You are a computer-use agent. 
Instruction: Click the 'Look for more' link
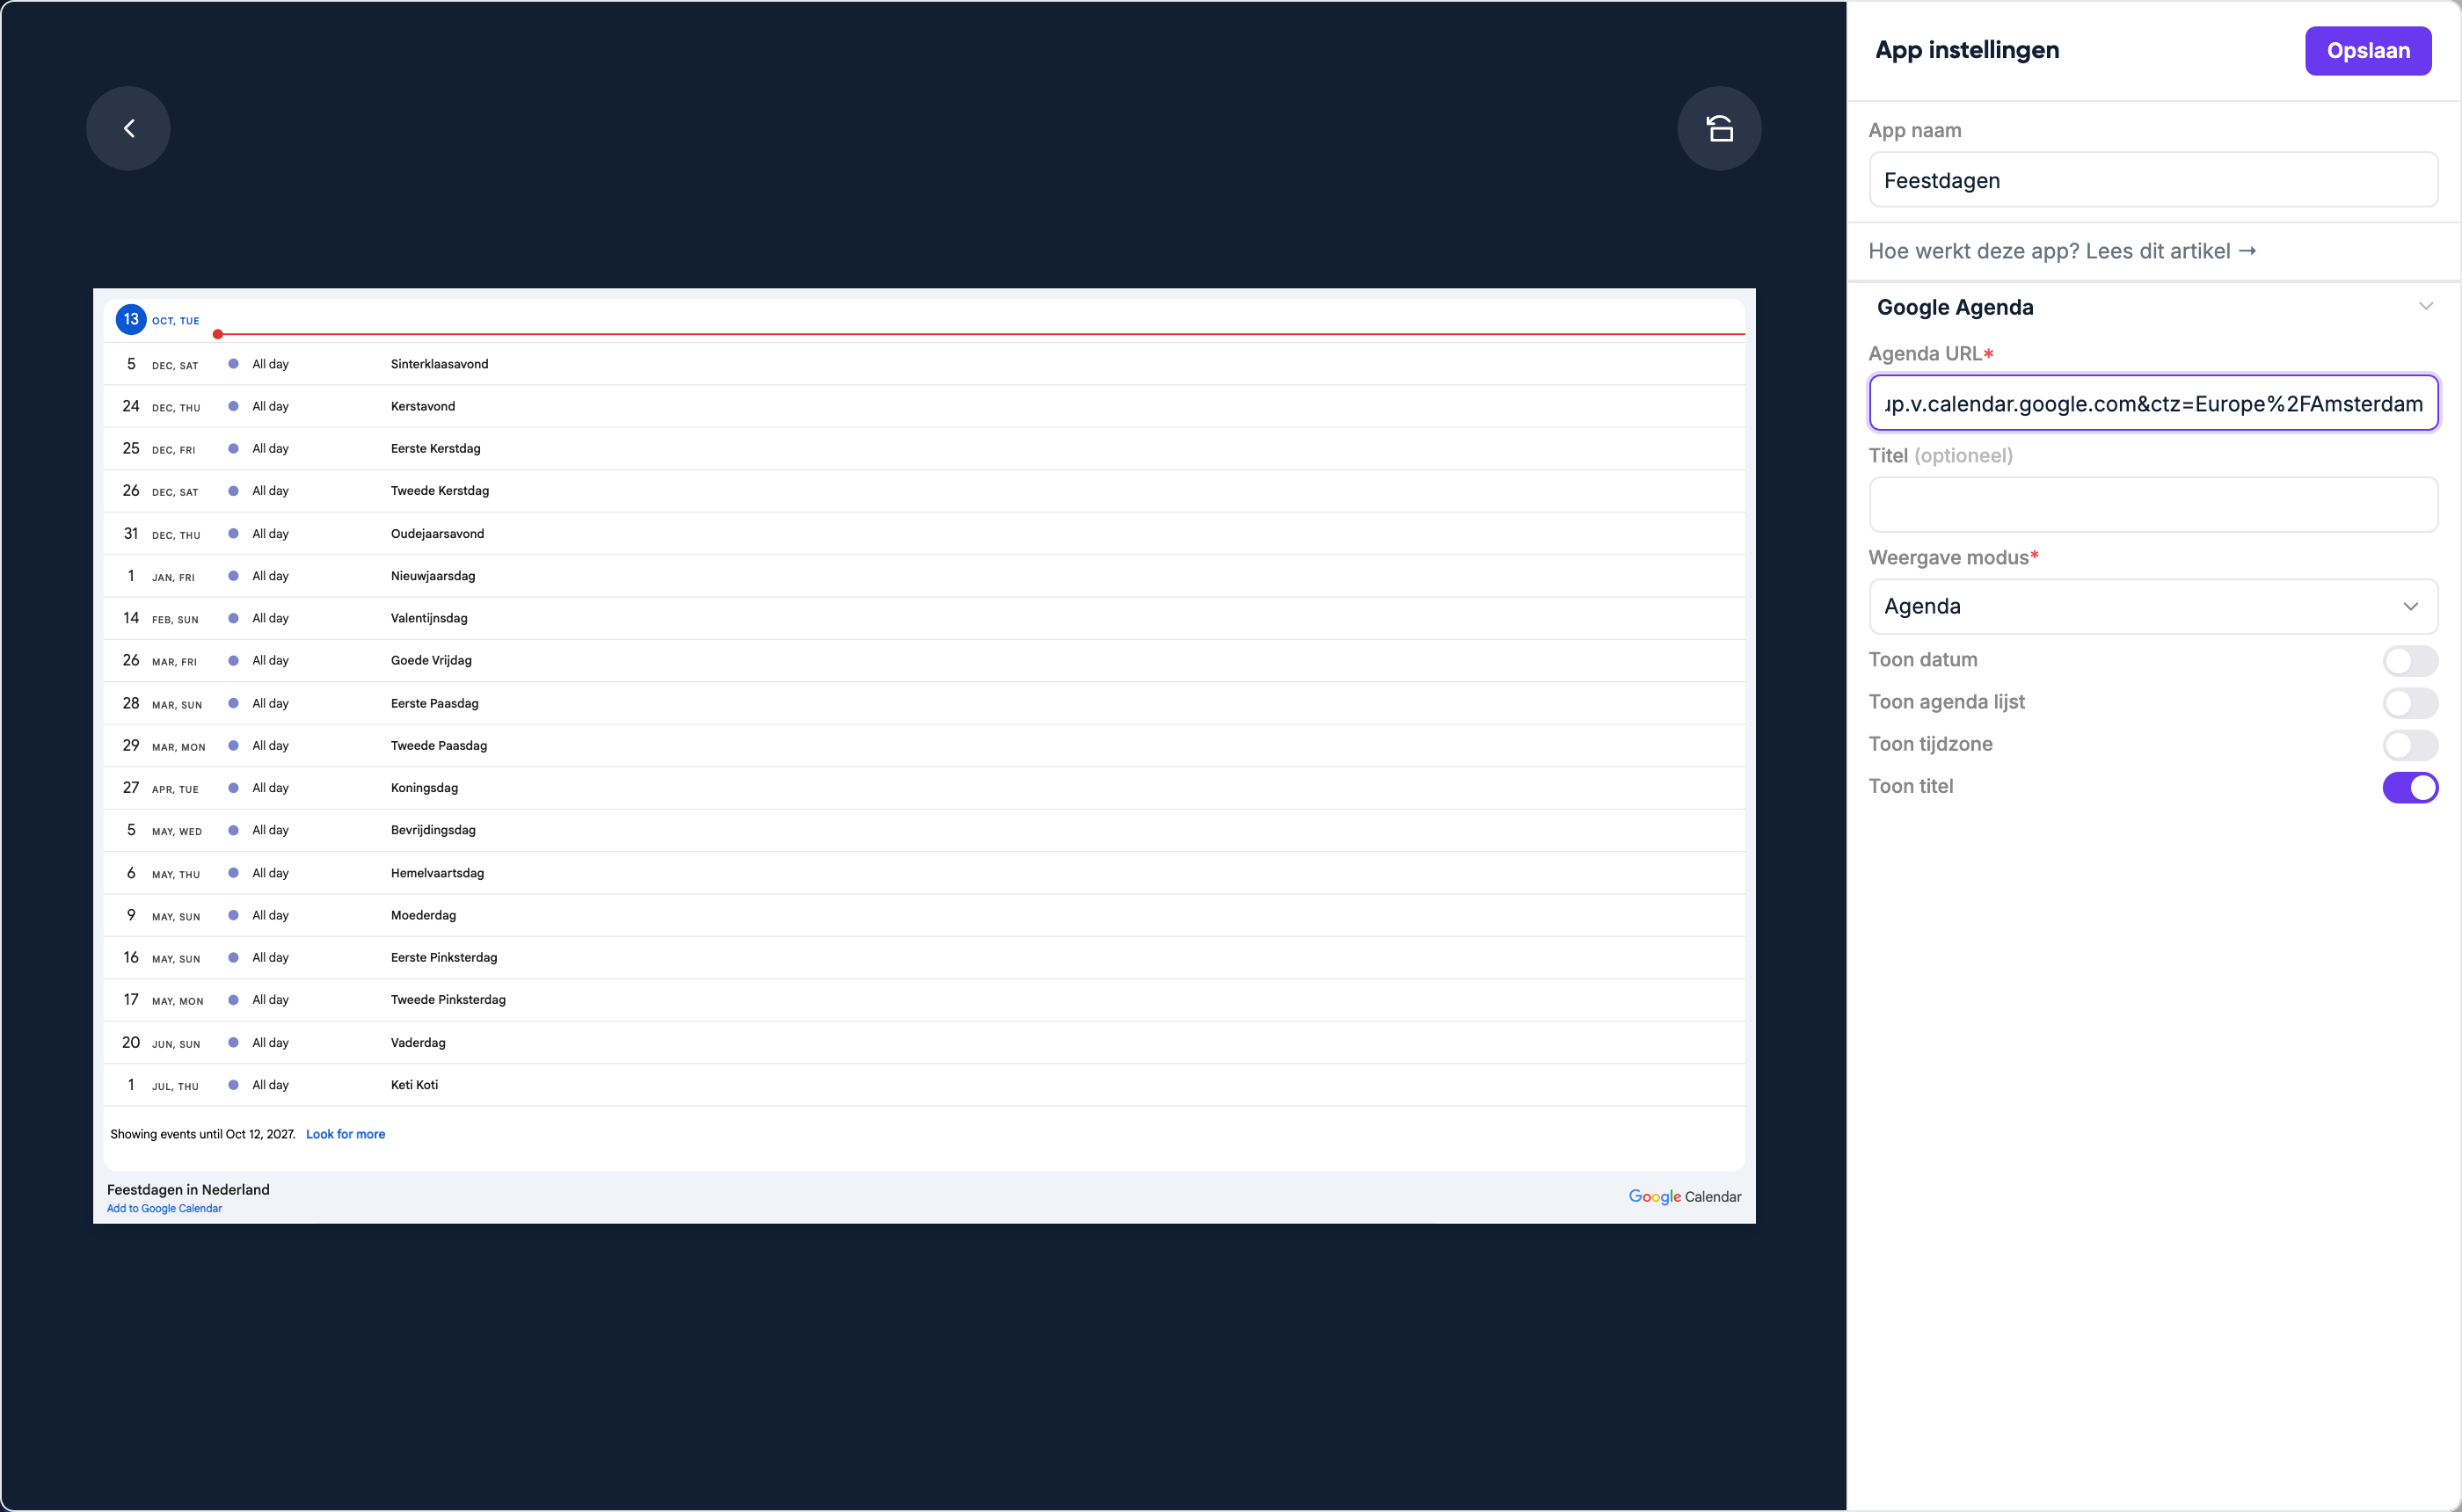click(345, 1134)
